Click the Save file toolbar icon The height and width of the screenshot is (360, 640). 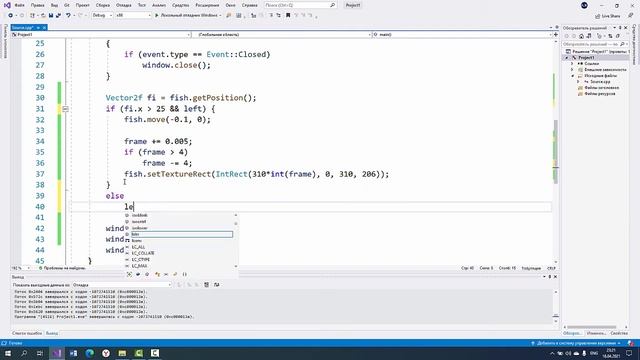pyautogui.click(x=51, y=16)
